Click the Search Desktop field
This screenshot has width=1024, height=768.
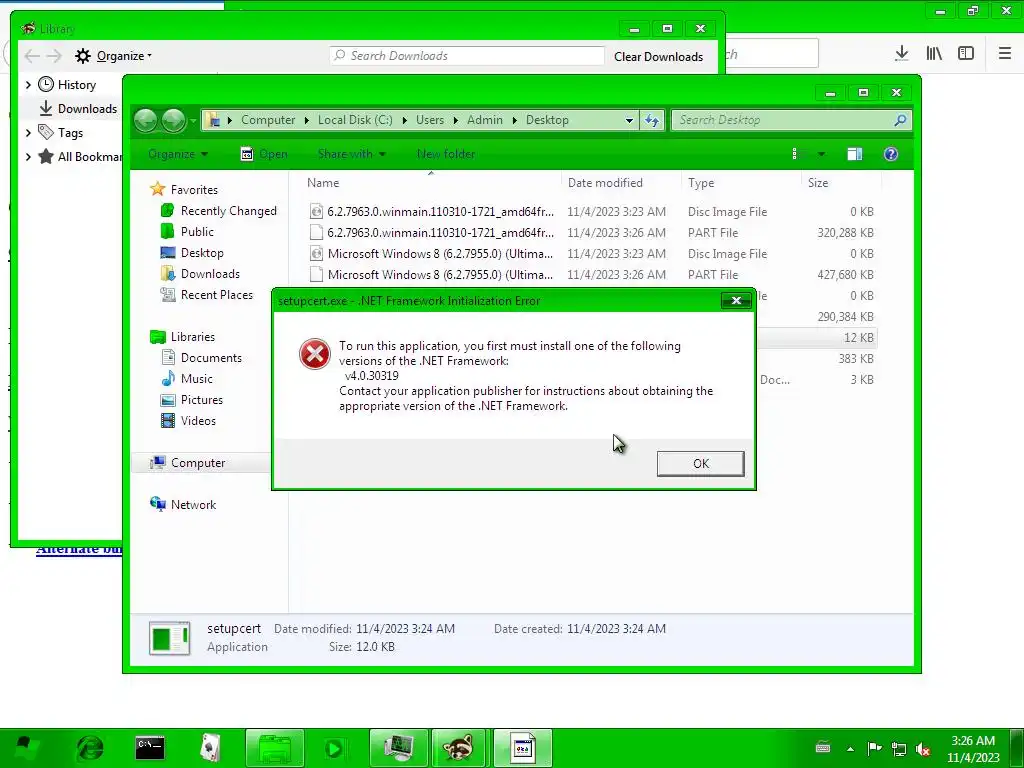[790, 120]
